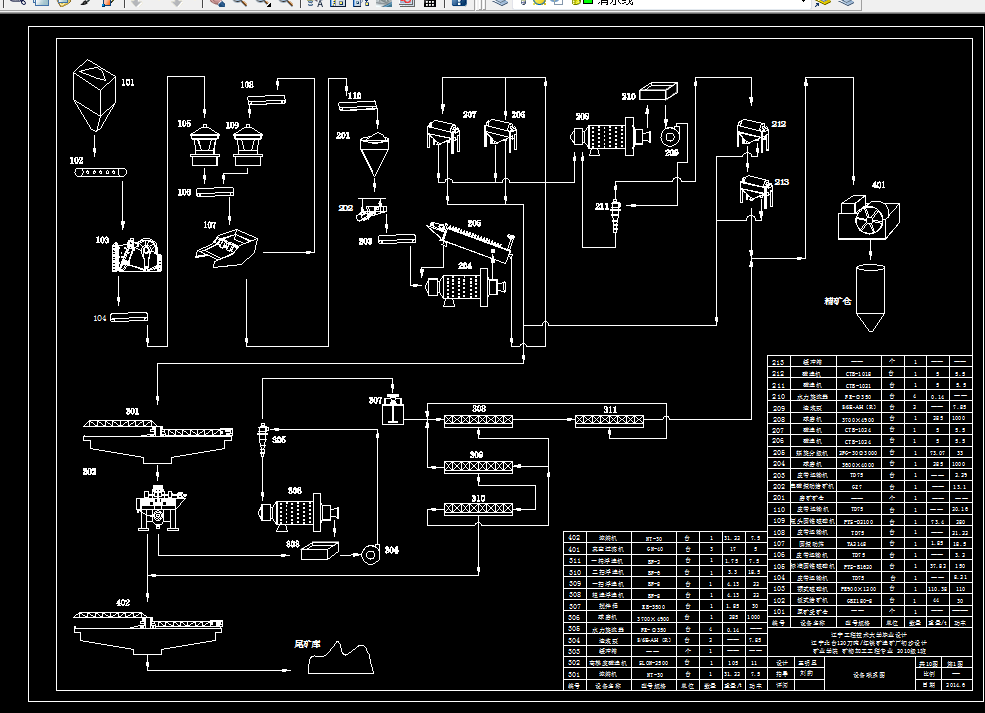Select the raw ore bin symbol labeled 101

[x=94, y=95]
